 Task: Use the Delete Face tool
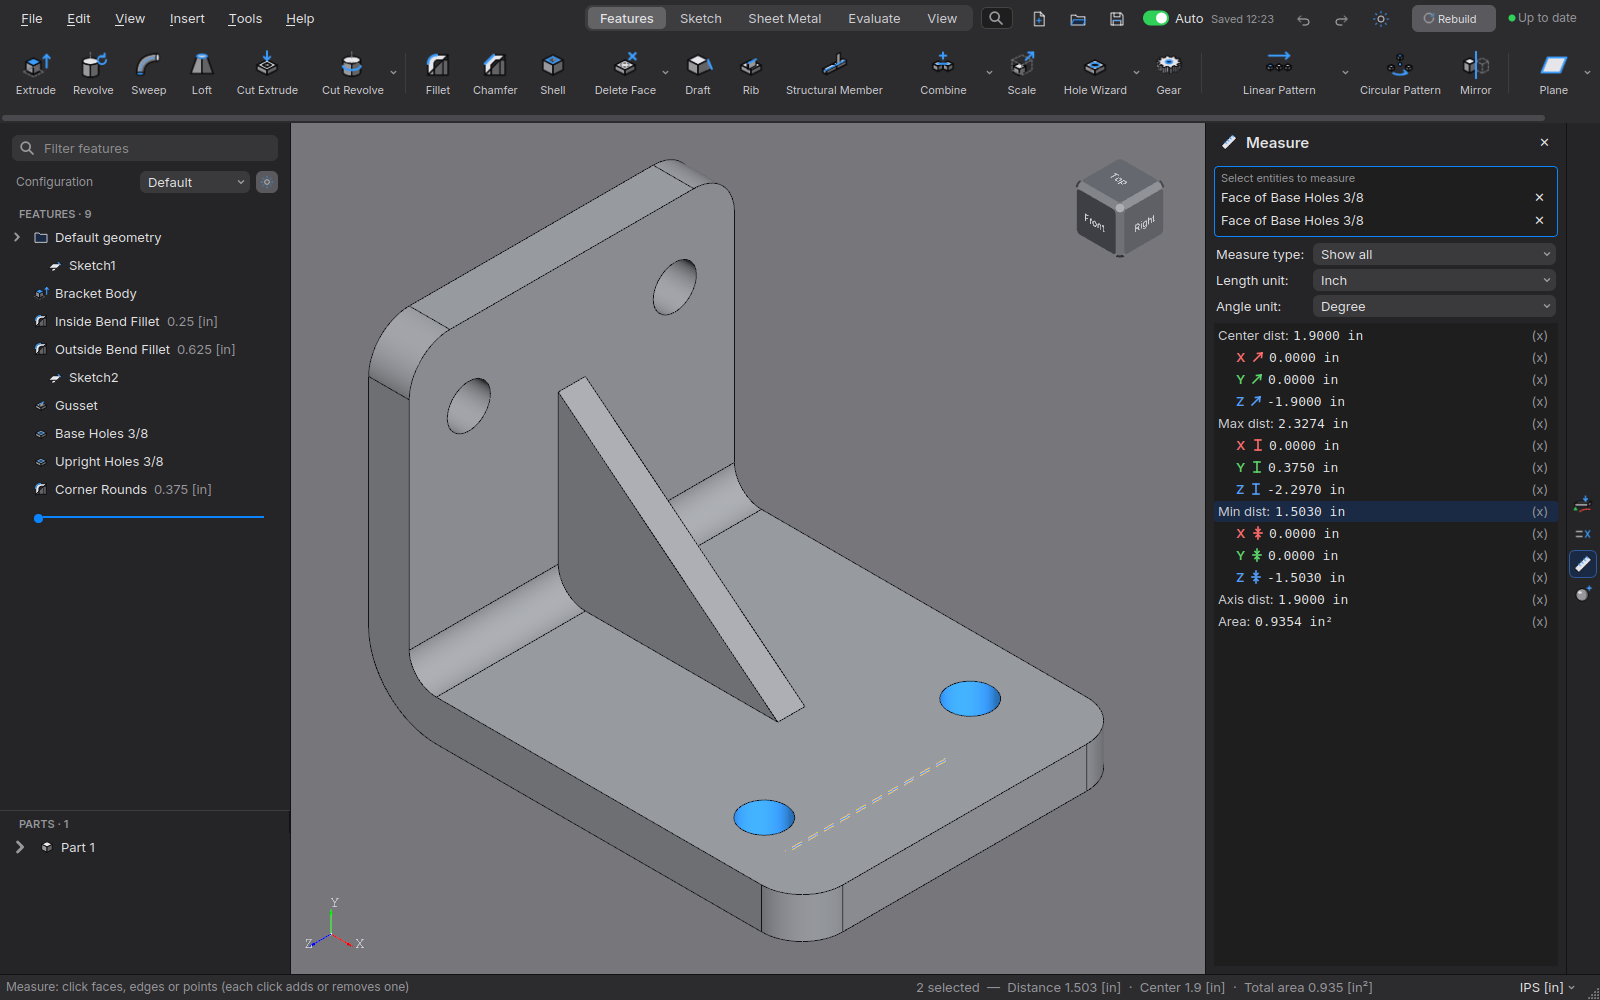click(x=625, y=75)
